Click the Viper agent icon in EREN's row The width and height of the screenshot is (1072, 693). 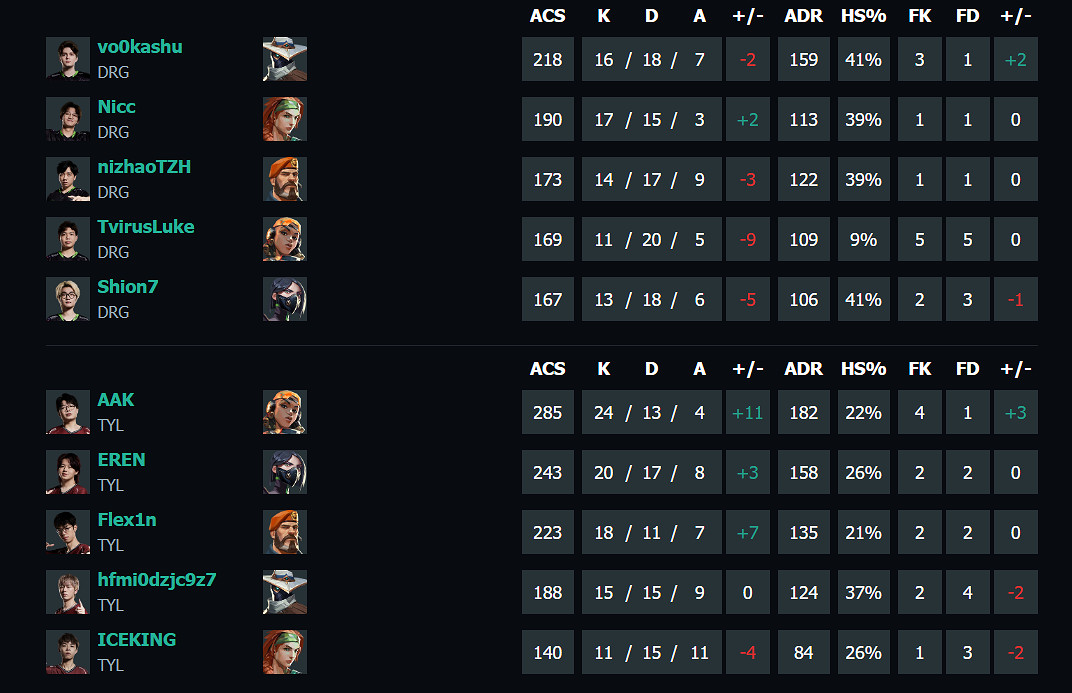(x=285, y=472)
